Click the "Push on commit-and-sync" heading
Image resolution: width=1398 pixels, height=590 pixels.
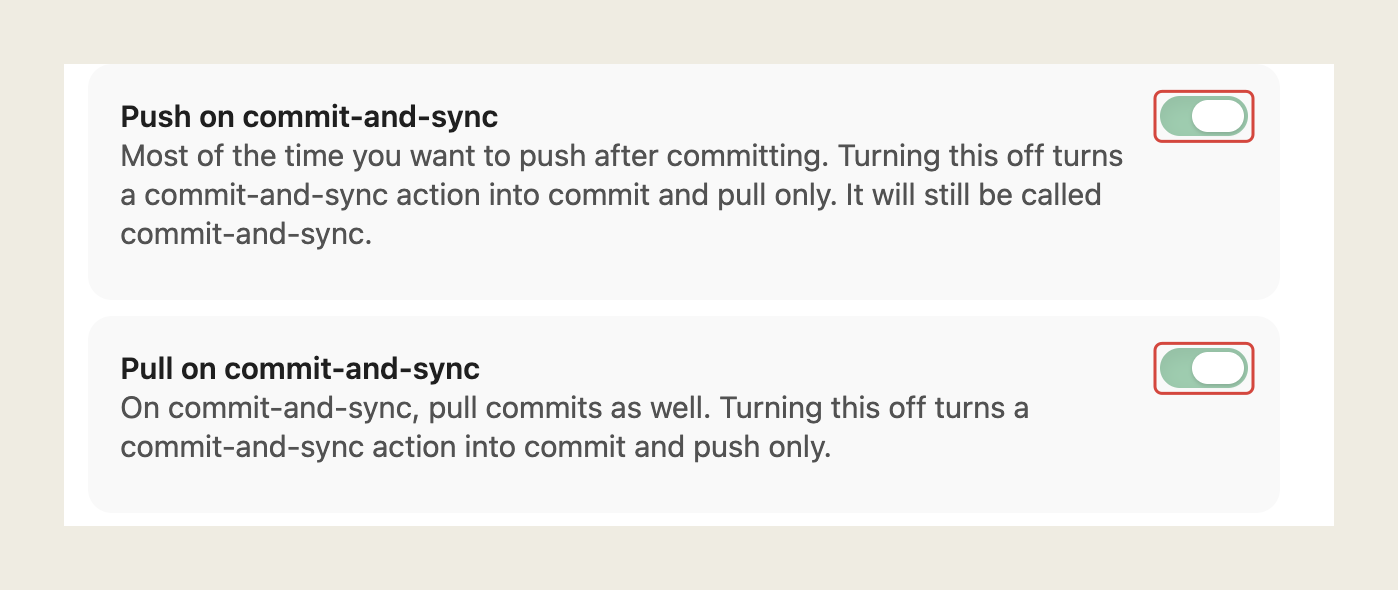click(x=309, y=117)
